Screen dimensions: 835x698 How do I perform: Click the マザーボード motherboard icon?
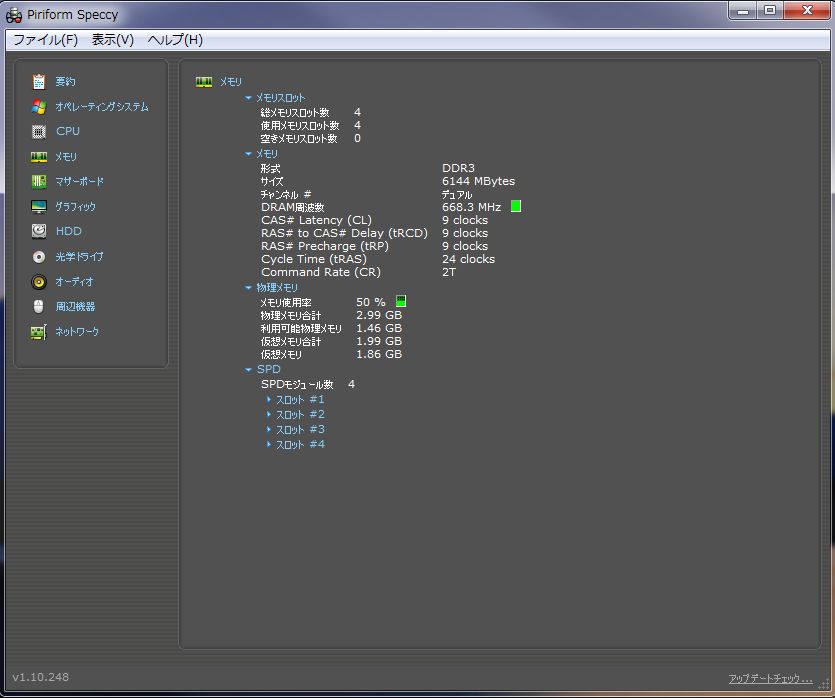(x=39, y=181)
